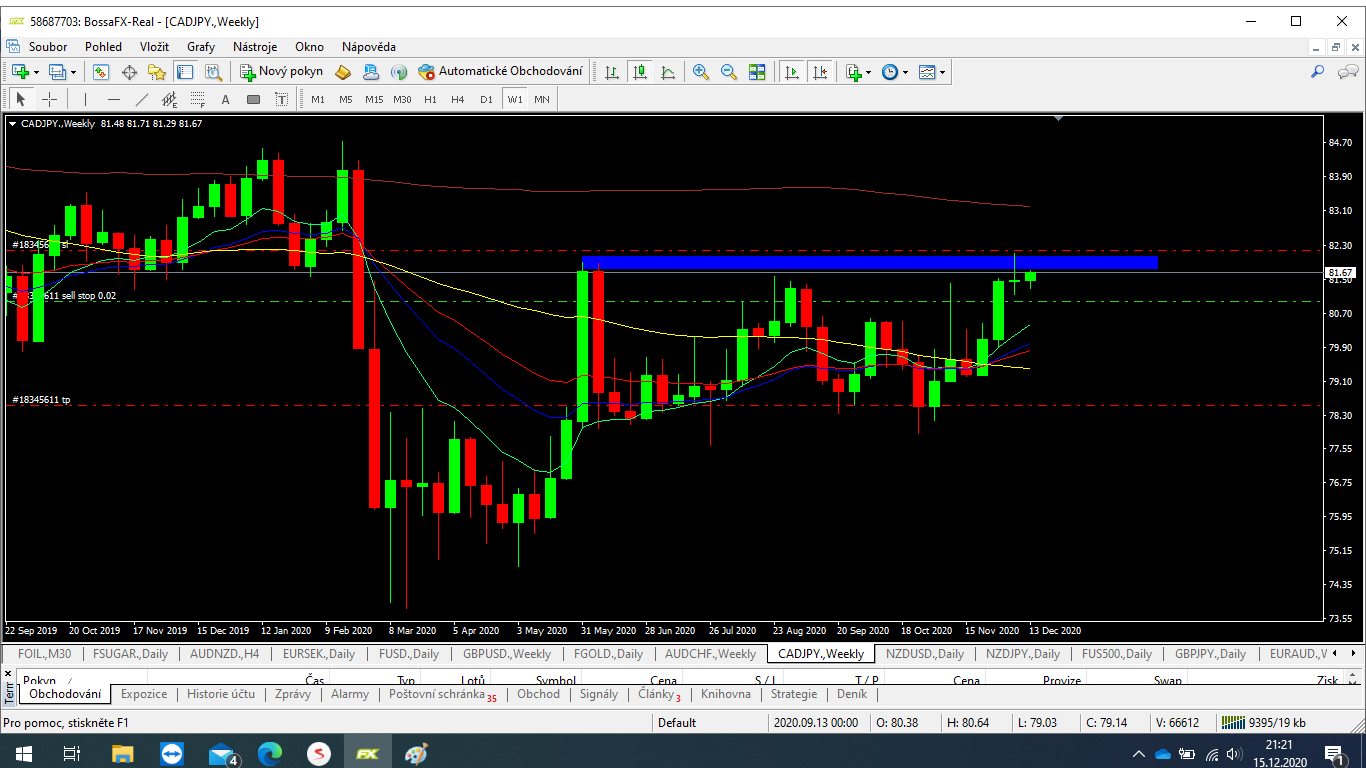Viewport: 1366px width, 768px height.
Task: Zoom out of the chart
Action: pos(729,72)
